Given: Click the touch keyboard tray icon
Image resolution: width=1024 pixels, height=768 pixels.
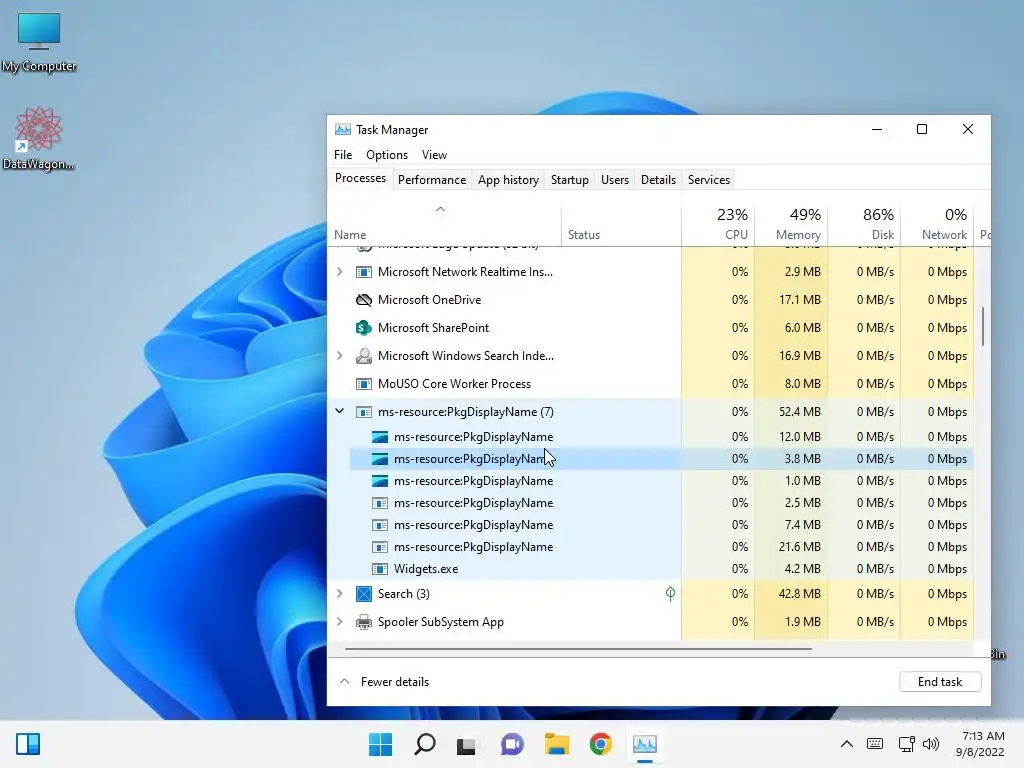Looking at the screenshot, I should click(x=875, y=744).
